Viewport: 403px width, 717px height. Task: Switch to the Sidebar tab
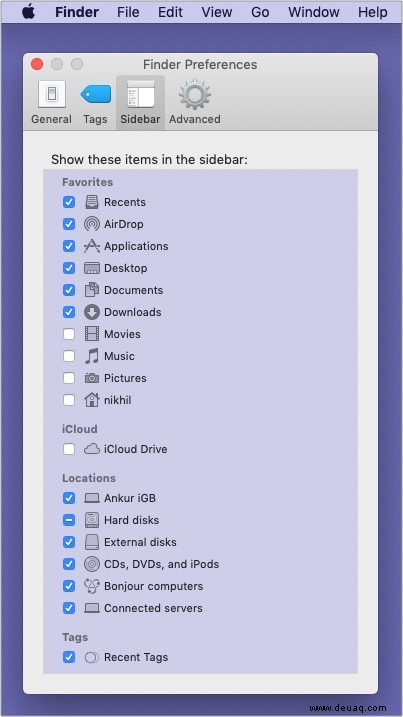click(140, 102)
